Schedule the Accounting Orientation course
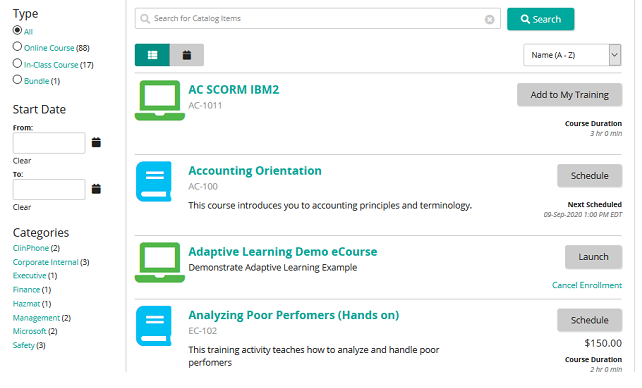Screen dimensions: 642x388 590,176
